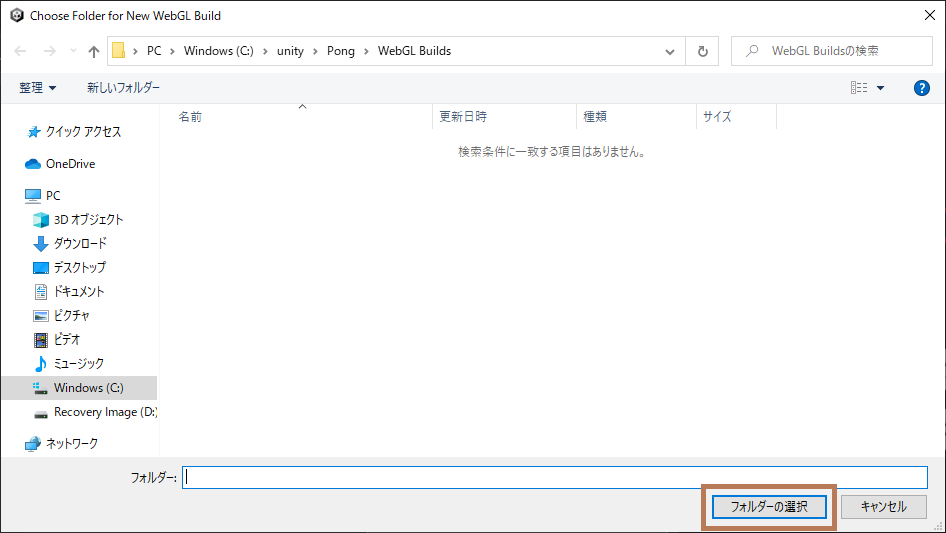Viewport: 946px width, 533px height.
Task: Click the フォルダー name input field
Action: click(554, 477)
